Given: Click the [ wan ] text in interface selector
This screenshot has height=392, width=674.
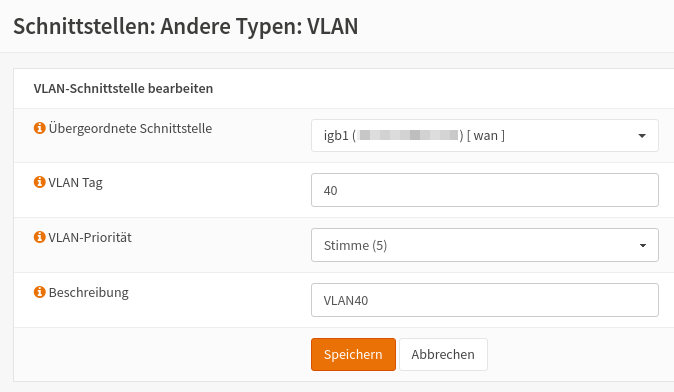Looking at the screenshot, I should (x=486, y=136).
